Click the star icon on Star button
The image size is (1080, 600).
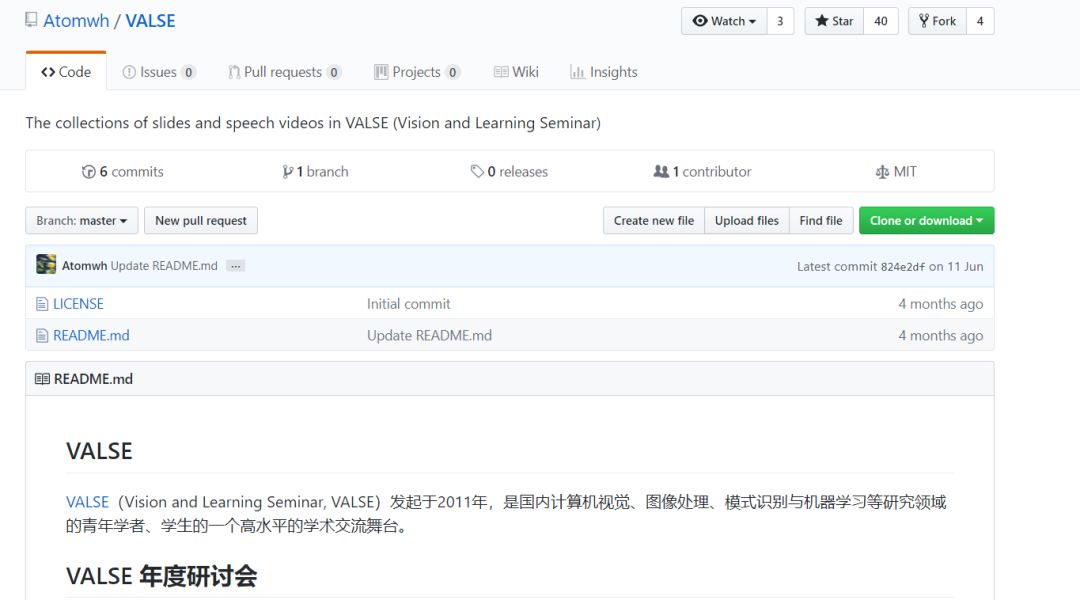point(822,21)
